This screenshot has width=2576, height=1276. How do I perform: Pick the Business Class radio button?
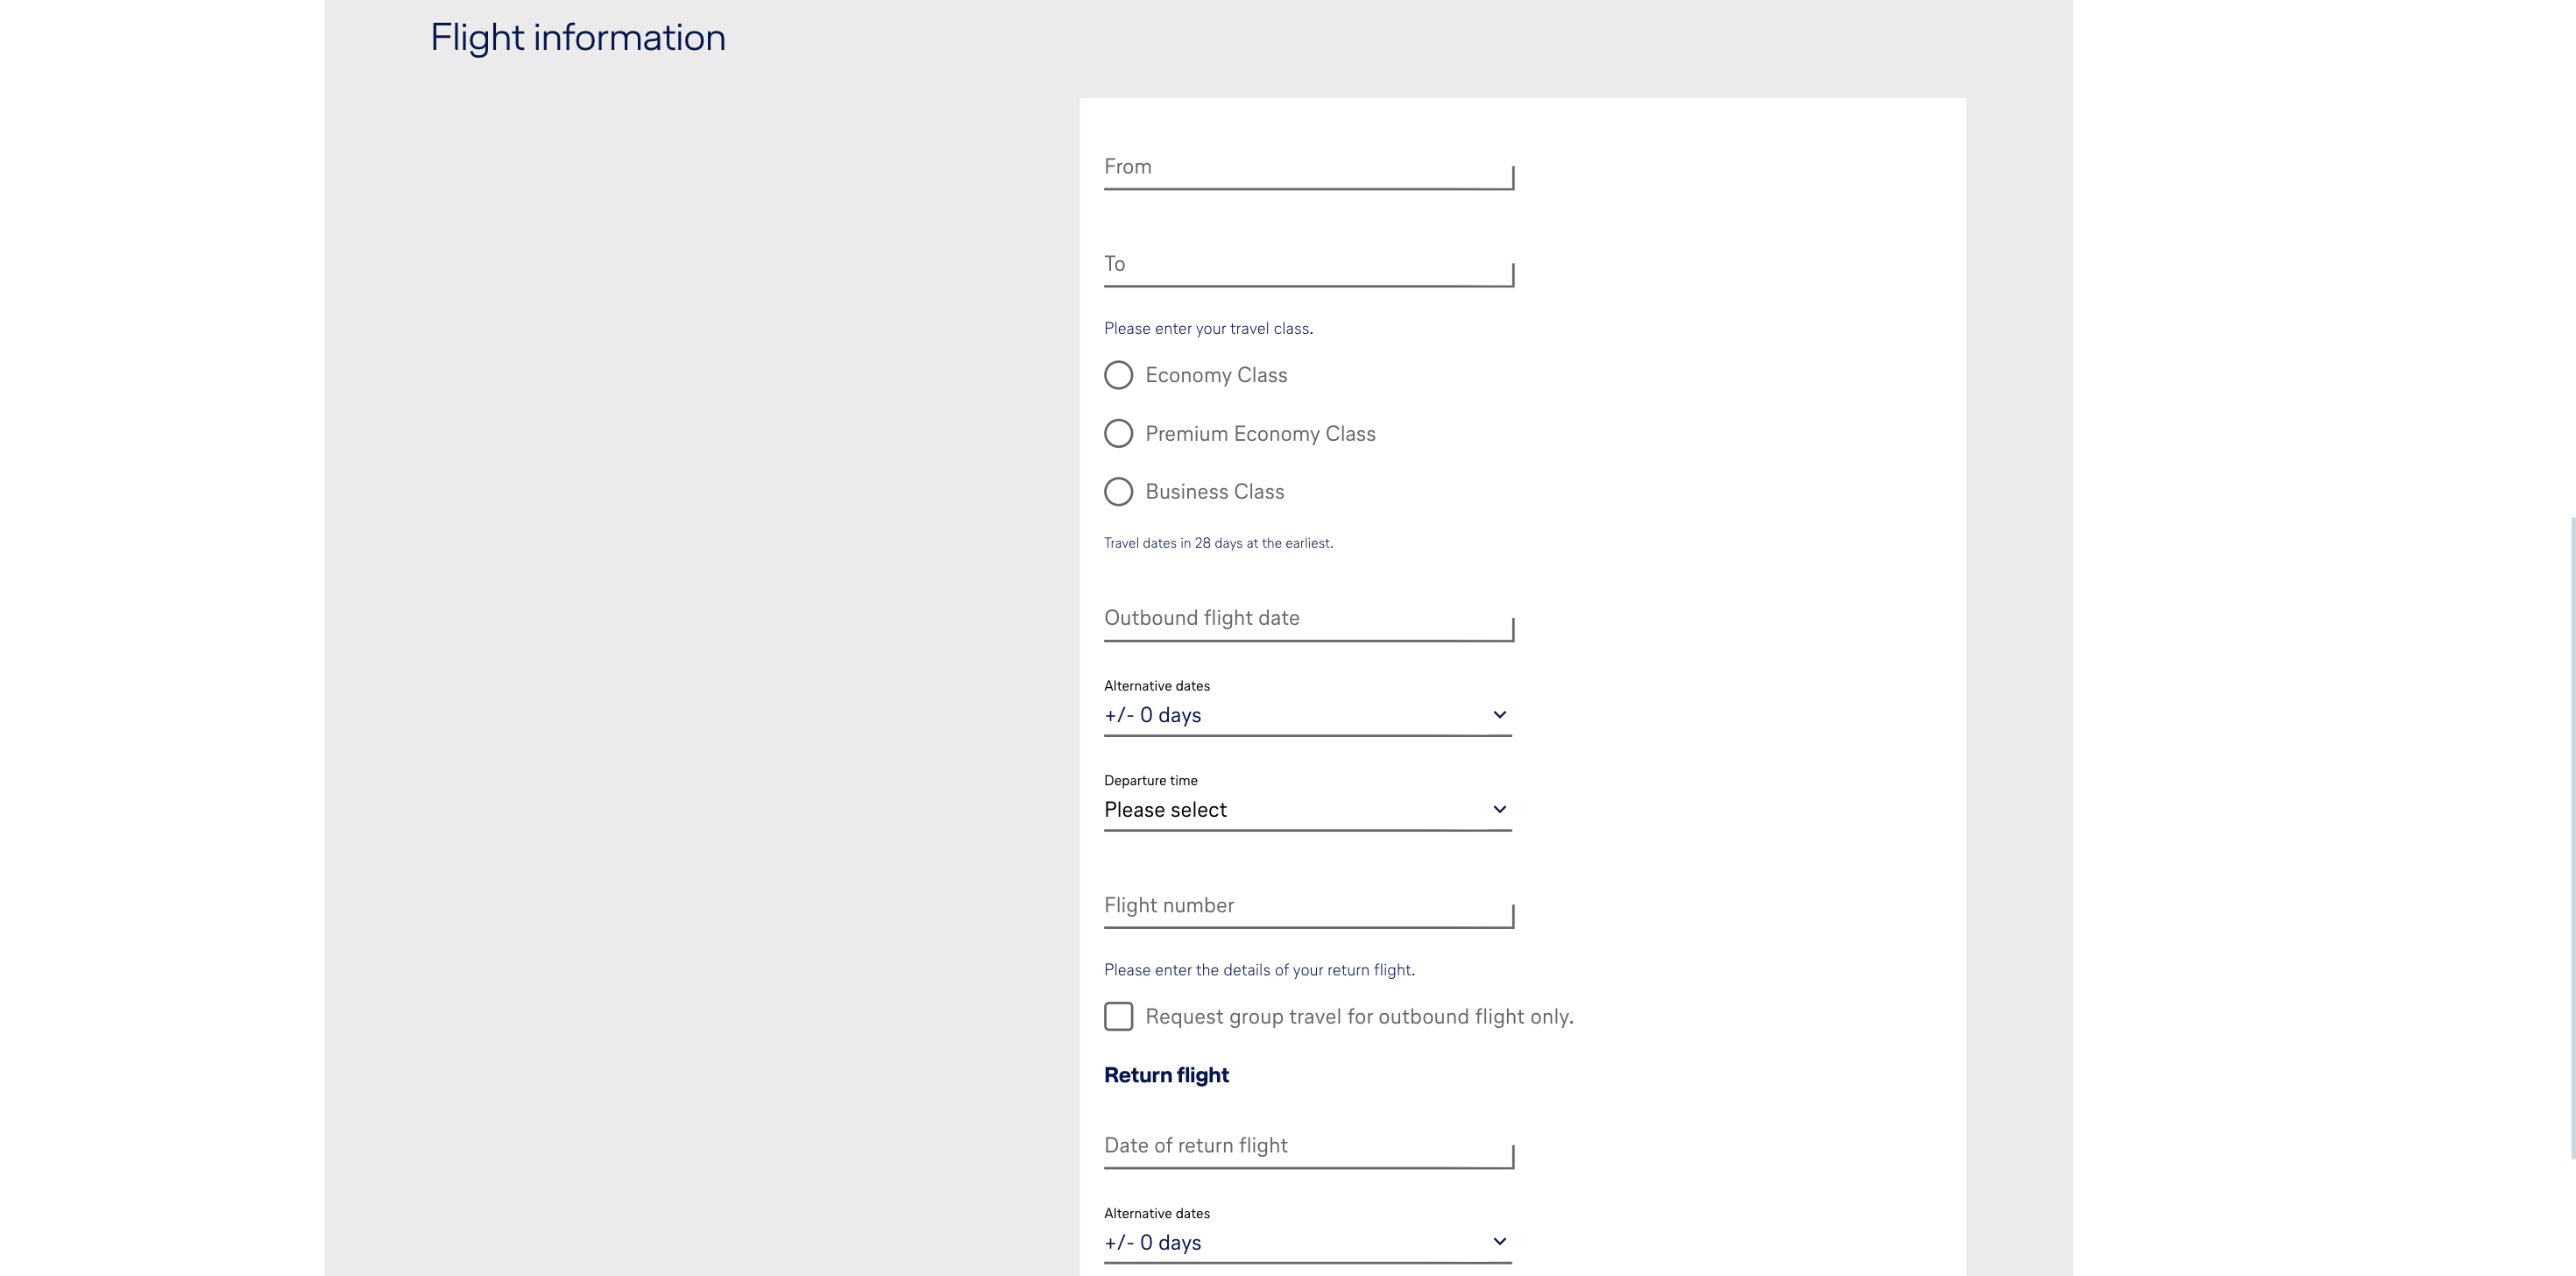(x=1118, y=491)
